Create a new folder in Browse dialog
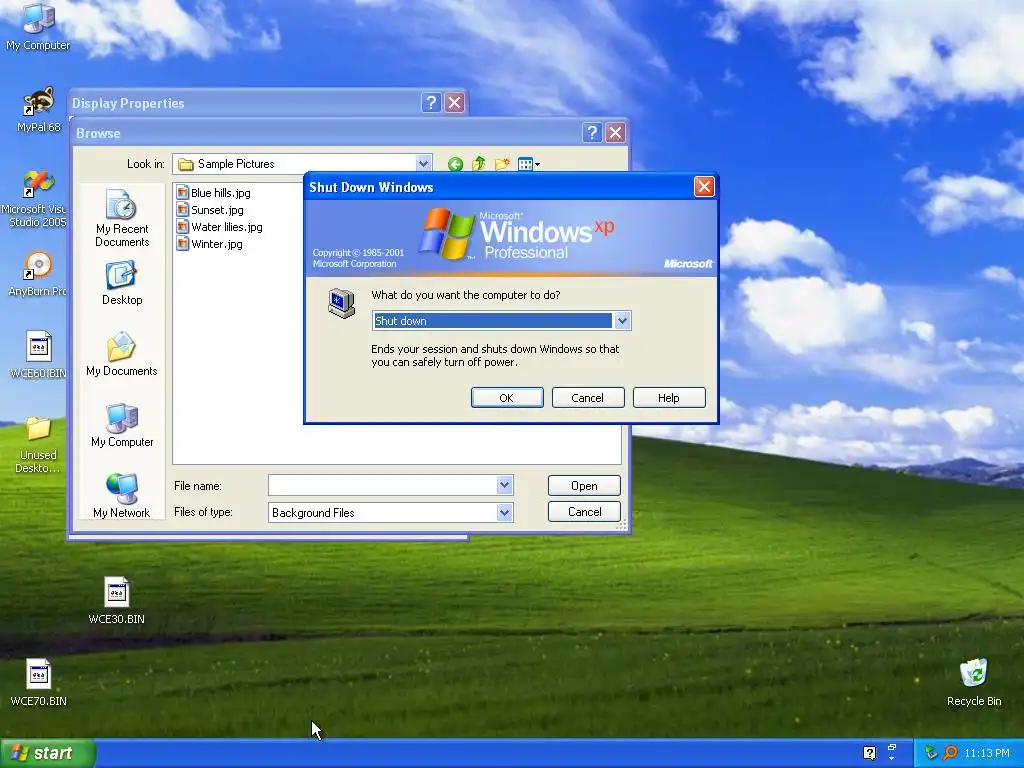The image size is (1024, 768). pos(502,164)
